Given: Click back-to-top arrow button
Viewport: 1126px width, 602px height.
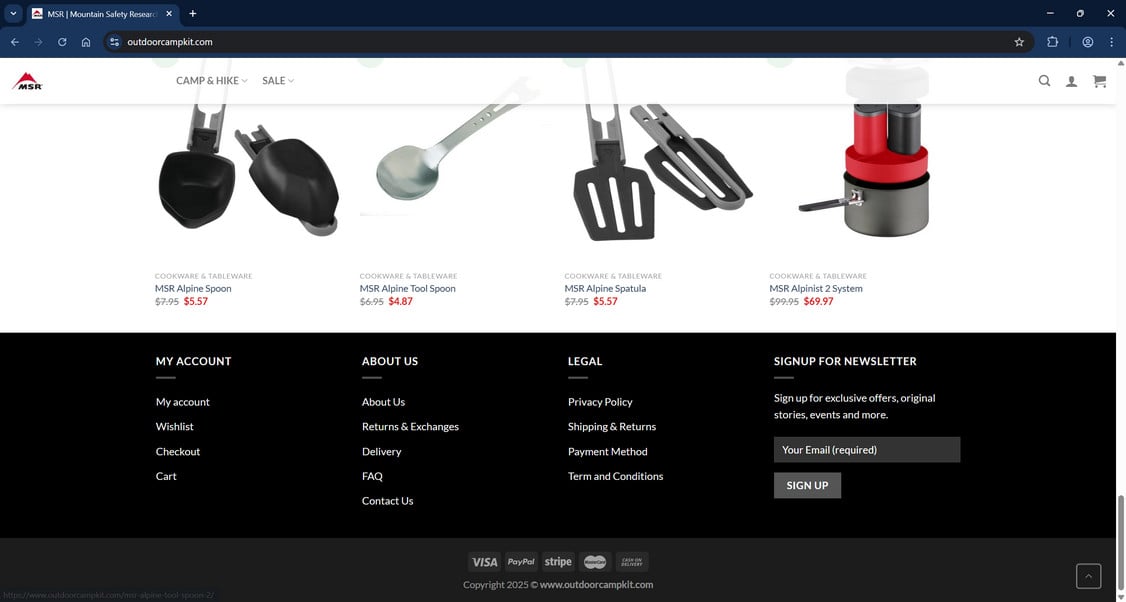Looking at the screenshot, I should pos(1089,576).
